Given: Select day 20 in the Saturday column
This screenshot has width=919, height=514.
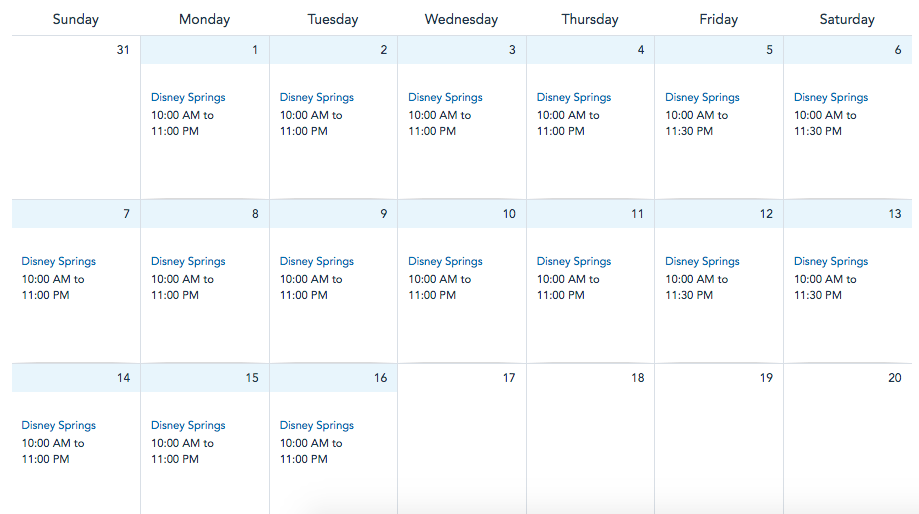Looking at the screenshot, I should (x=894, y=378).
